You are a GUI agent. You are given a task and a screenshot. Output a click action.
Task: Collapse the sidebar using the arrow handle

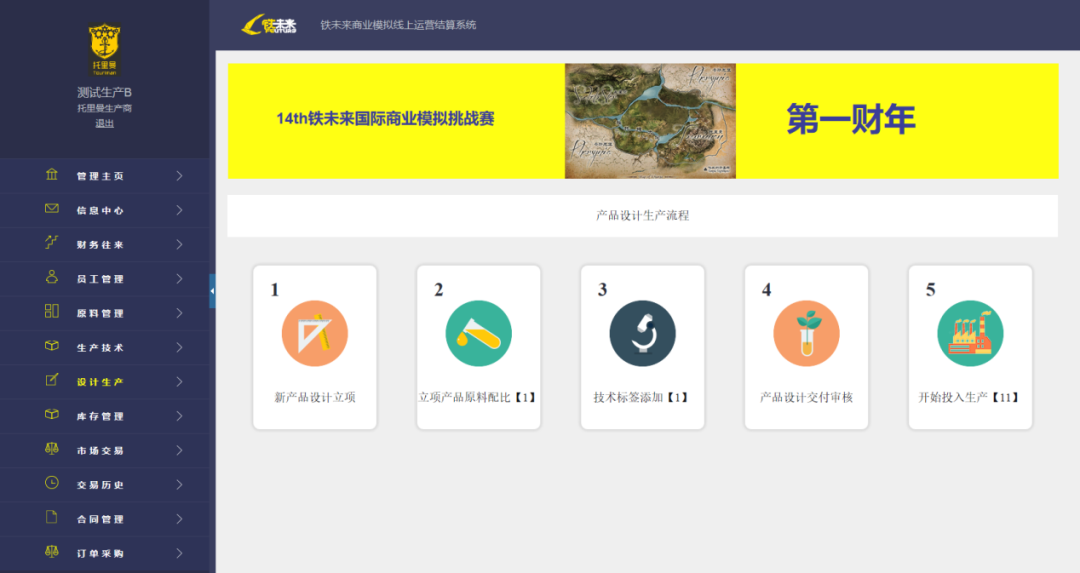pyautogui.click(x=212, y=291)
